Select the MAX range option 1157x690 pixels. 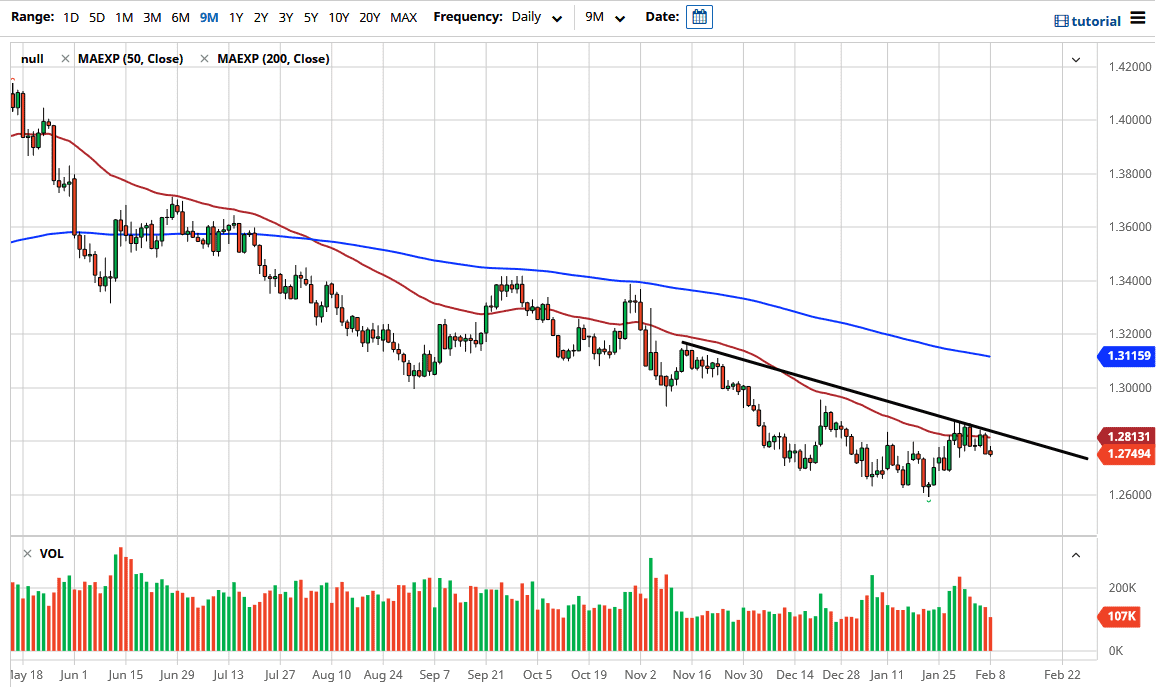pos(403,16)
